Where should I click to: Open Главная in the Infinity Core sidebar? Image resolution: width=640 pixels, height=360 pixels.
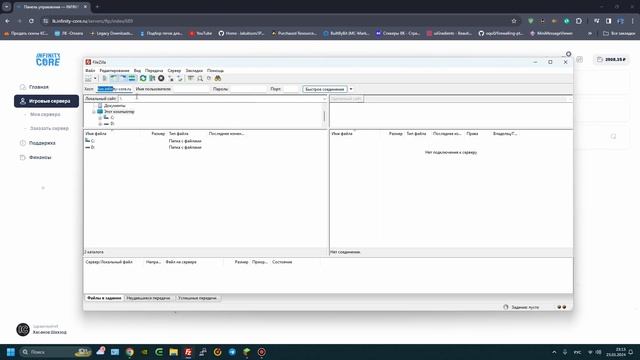[x=39, y=87]
